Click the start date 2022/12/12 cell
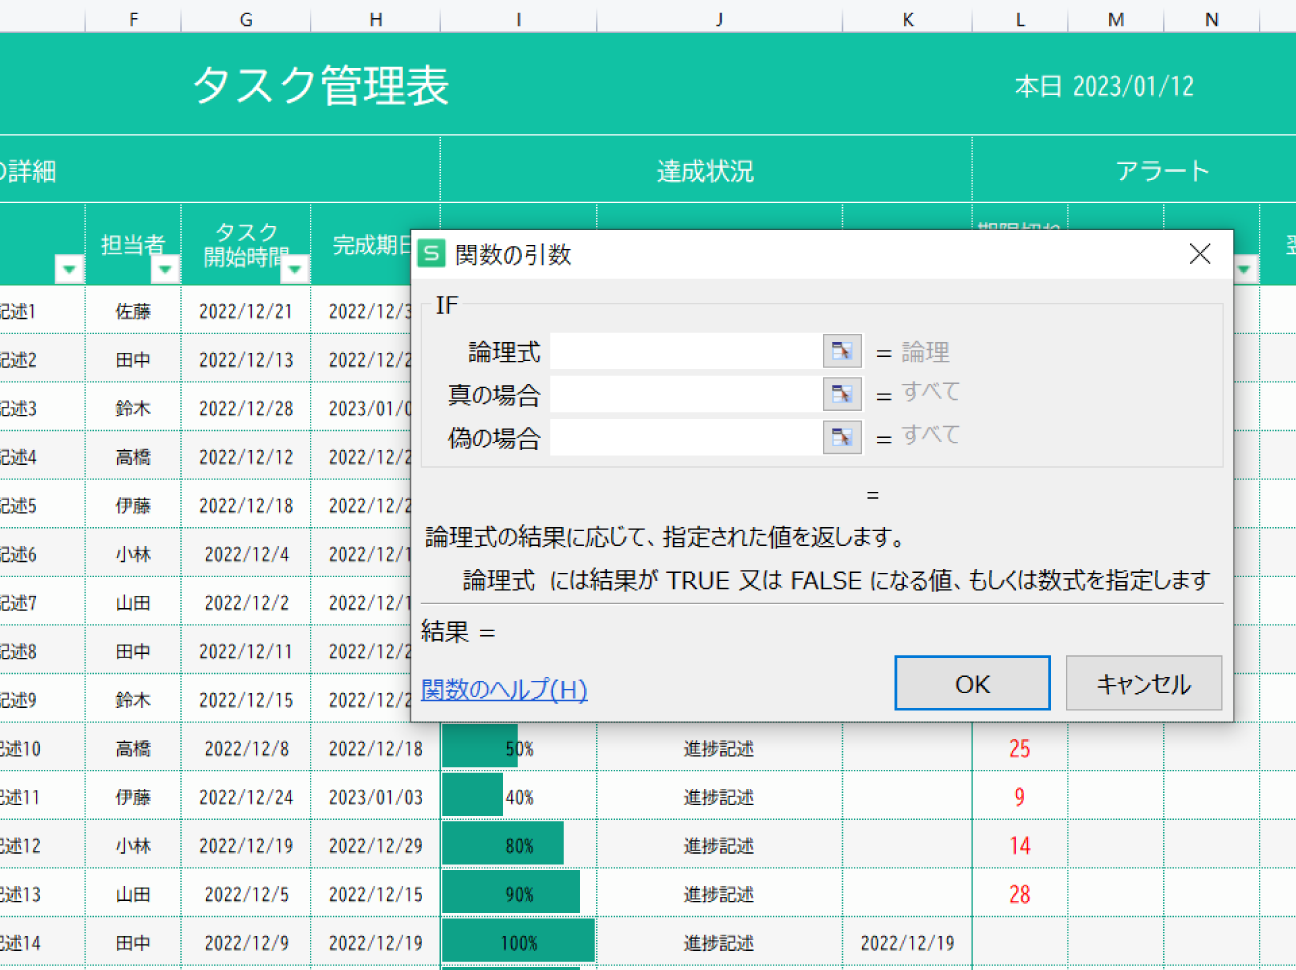 click(246, 457)
